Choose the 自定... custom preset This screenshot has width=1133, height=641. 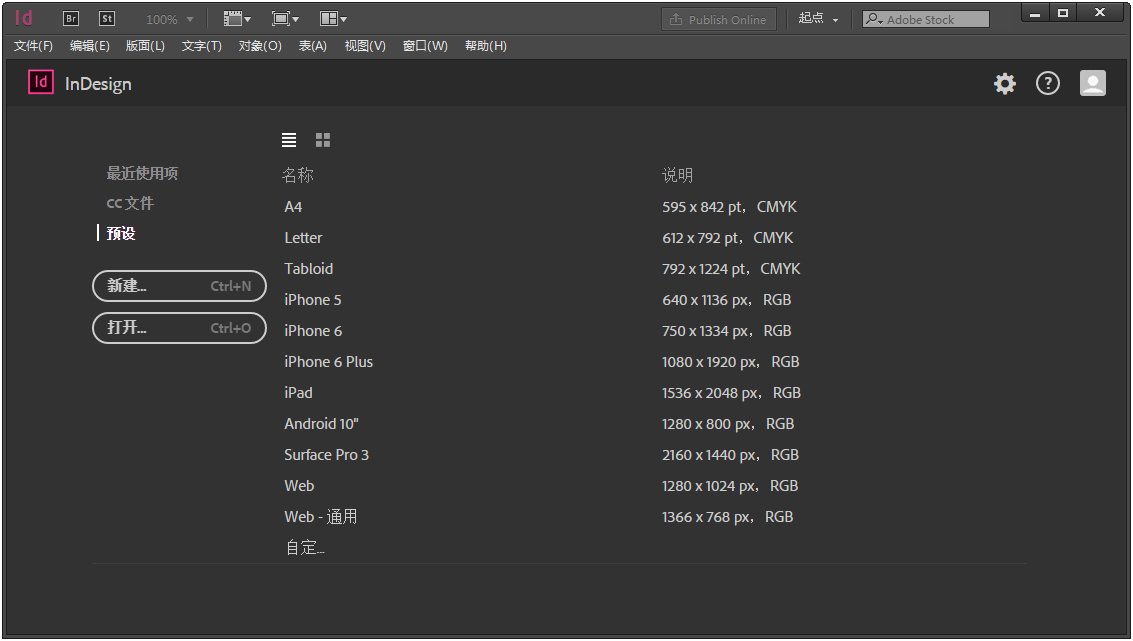pyautogui.click(x=305, y=548)
